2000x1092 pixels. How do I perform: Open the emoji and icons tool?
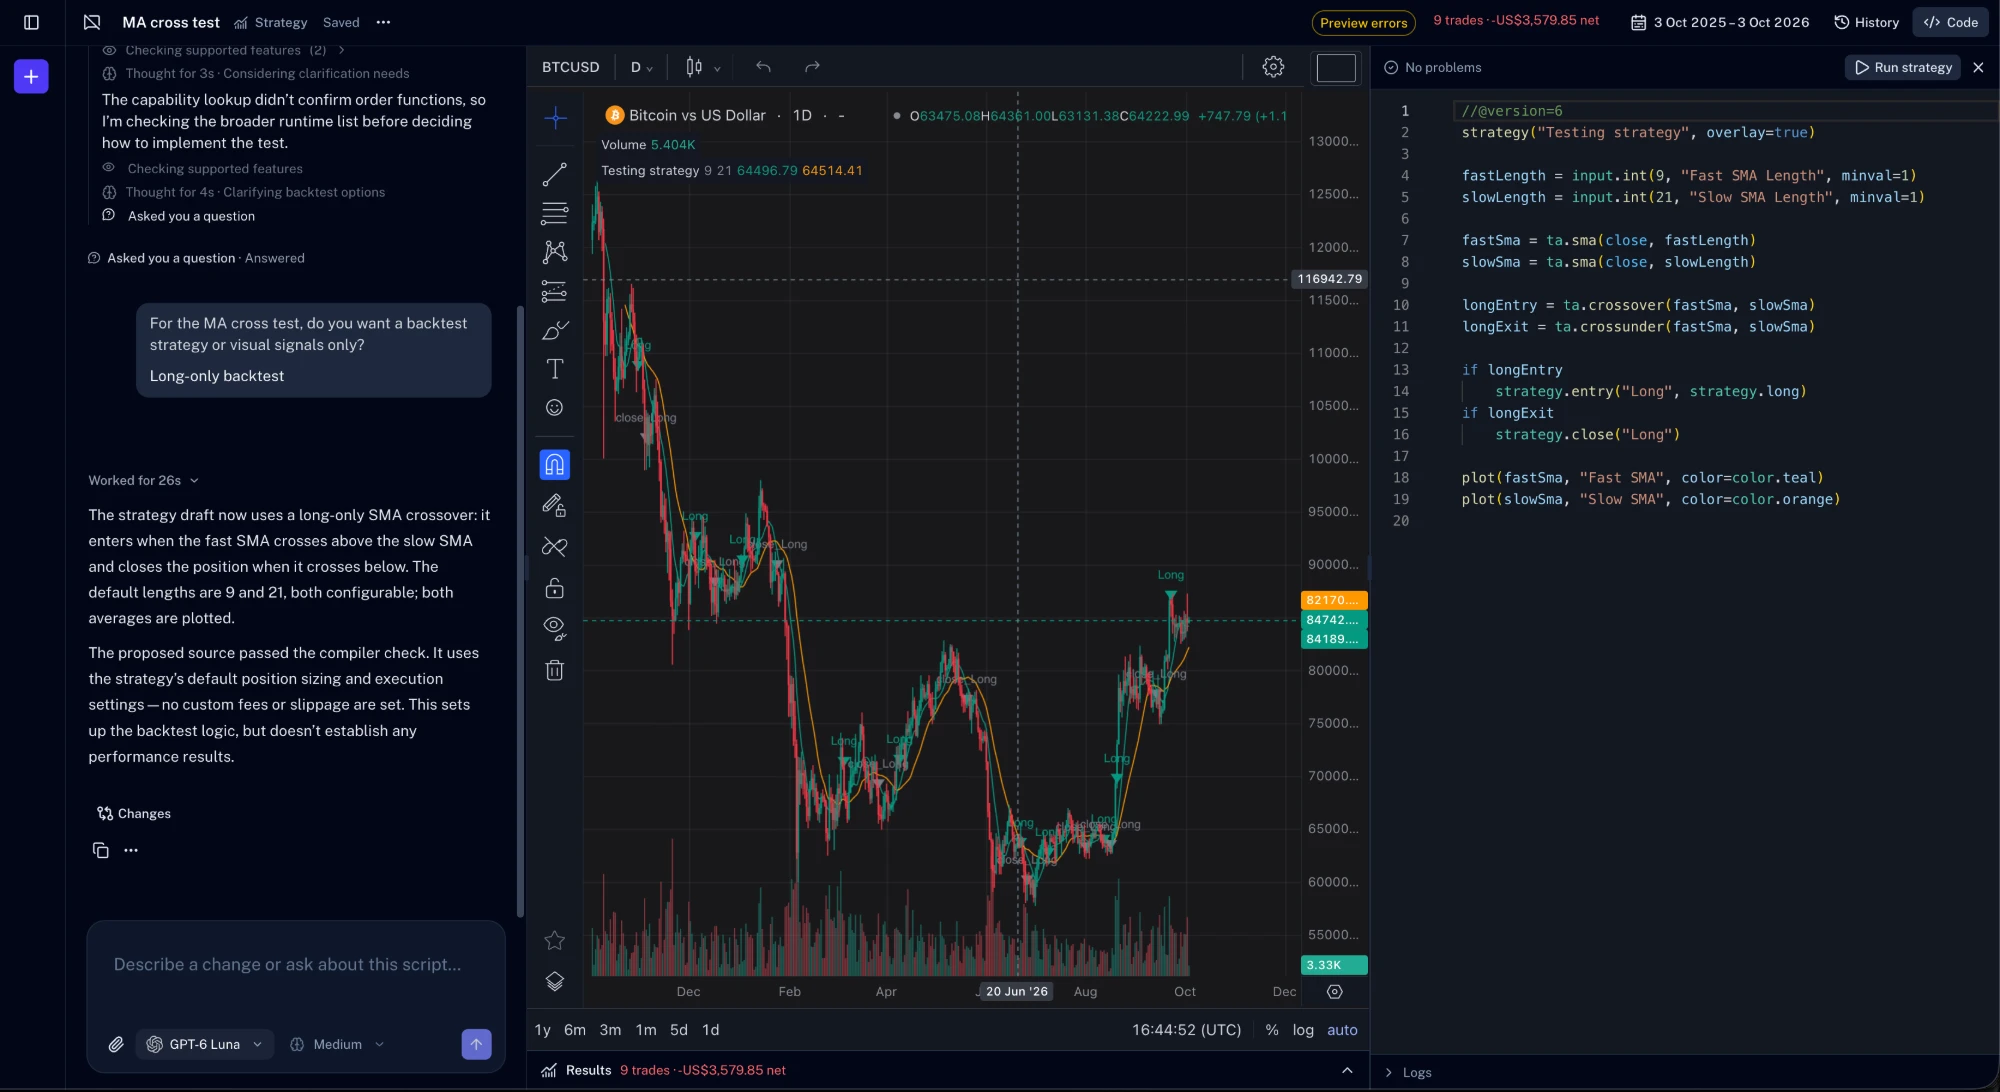555,408
